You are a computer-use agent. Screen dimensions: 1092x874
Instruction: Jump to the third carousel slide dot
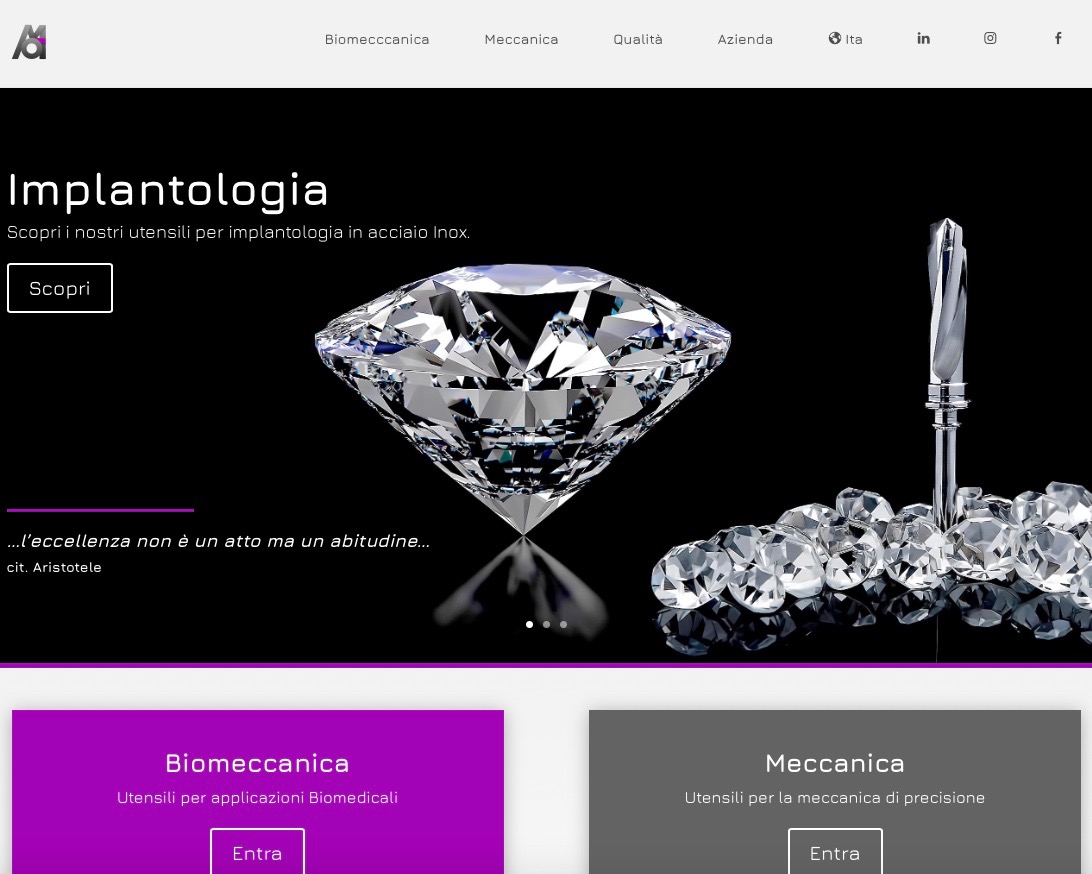563,625
